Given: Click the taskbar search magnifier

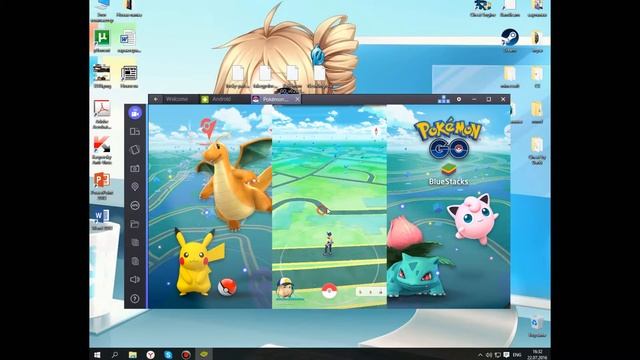Looking at the screenshot, I should (x=115, y=355).
